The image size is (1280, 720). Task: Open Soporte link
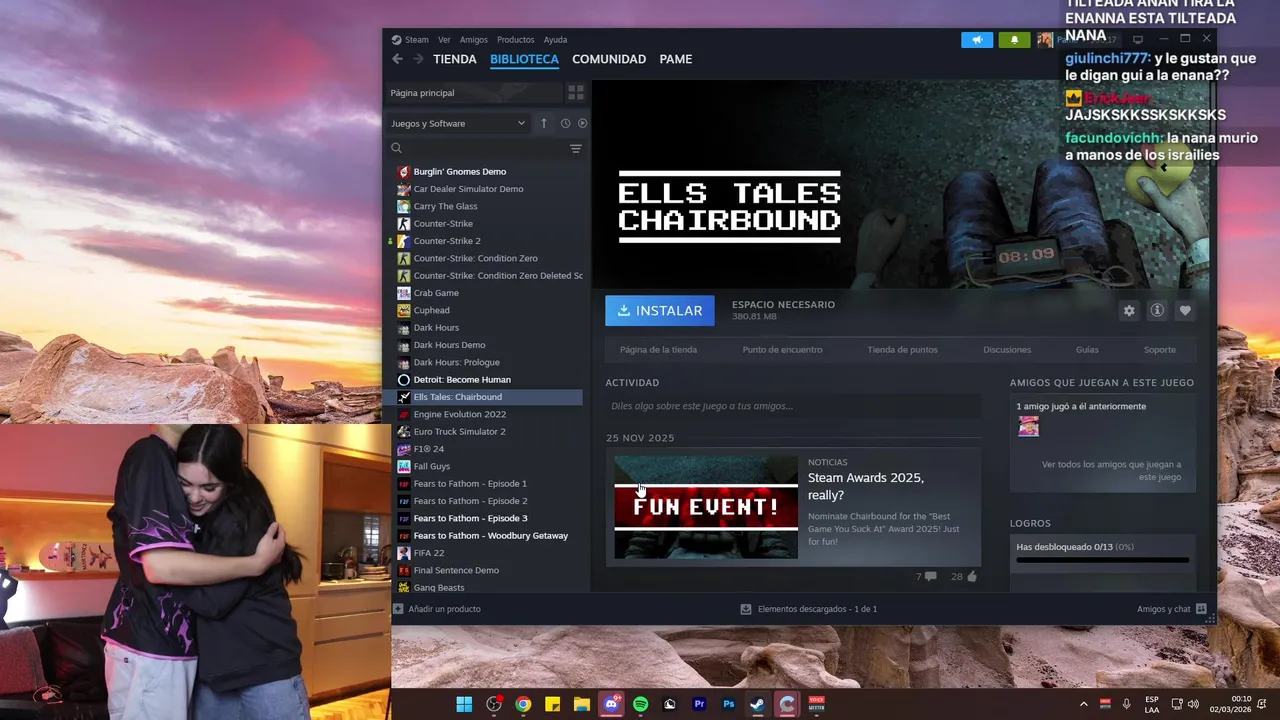click(x=1160, y=350)
